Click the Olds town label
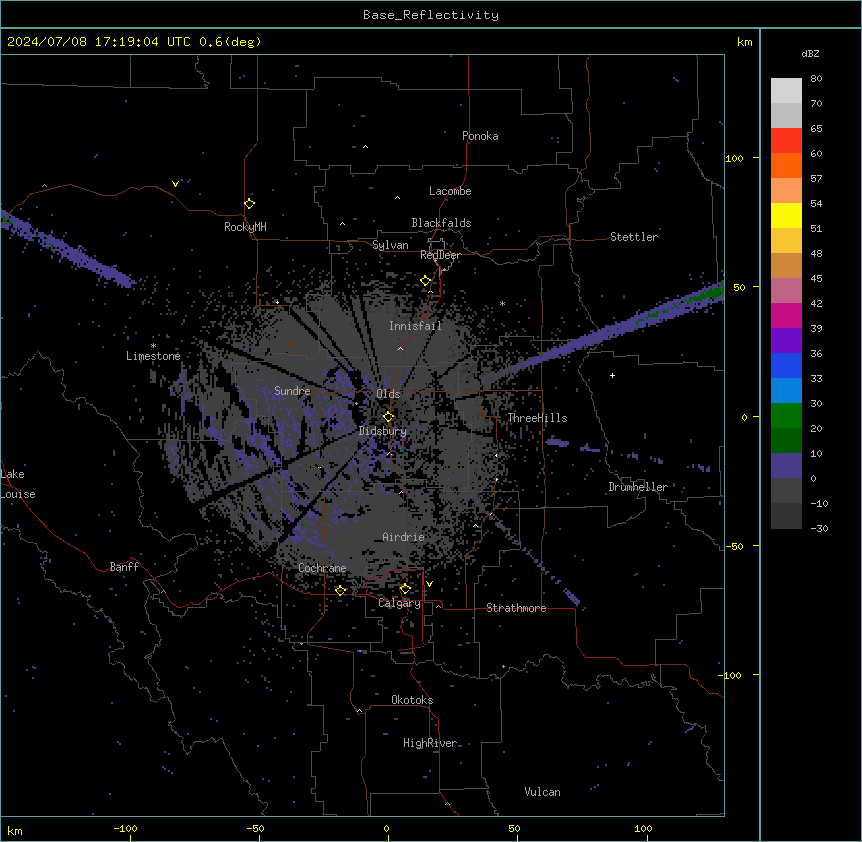Viewport: 862px width, 842px height. (388, 394)
